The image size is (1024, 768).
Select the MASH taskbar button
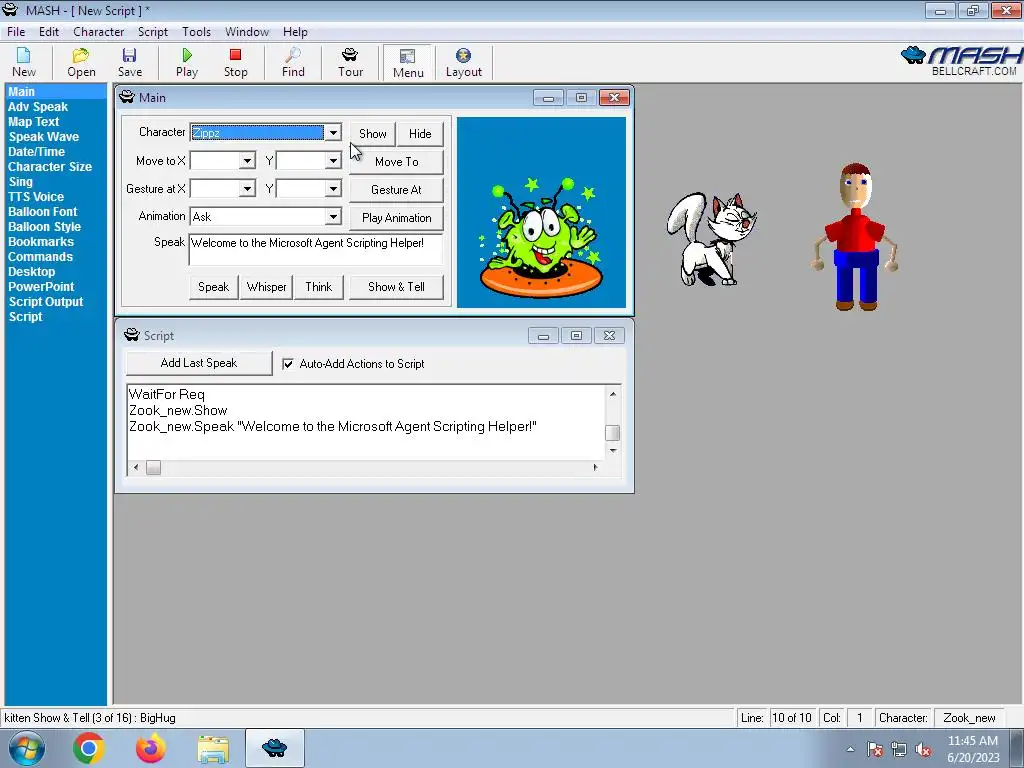coord(274,748)
